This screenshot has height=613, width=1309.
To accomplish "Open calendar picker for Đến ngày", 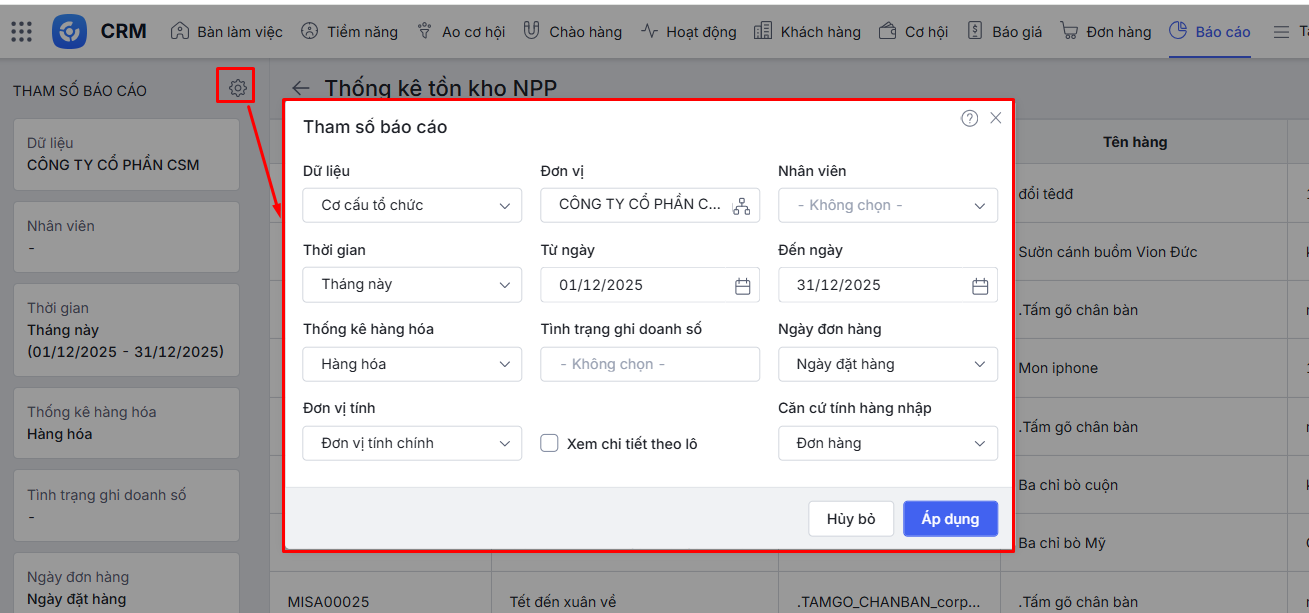I will pos(980,286).
